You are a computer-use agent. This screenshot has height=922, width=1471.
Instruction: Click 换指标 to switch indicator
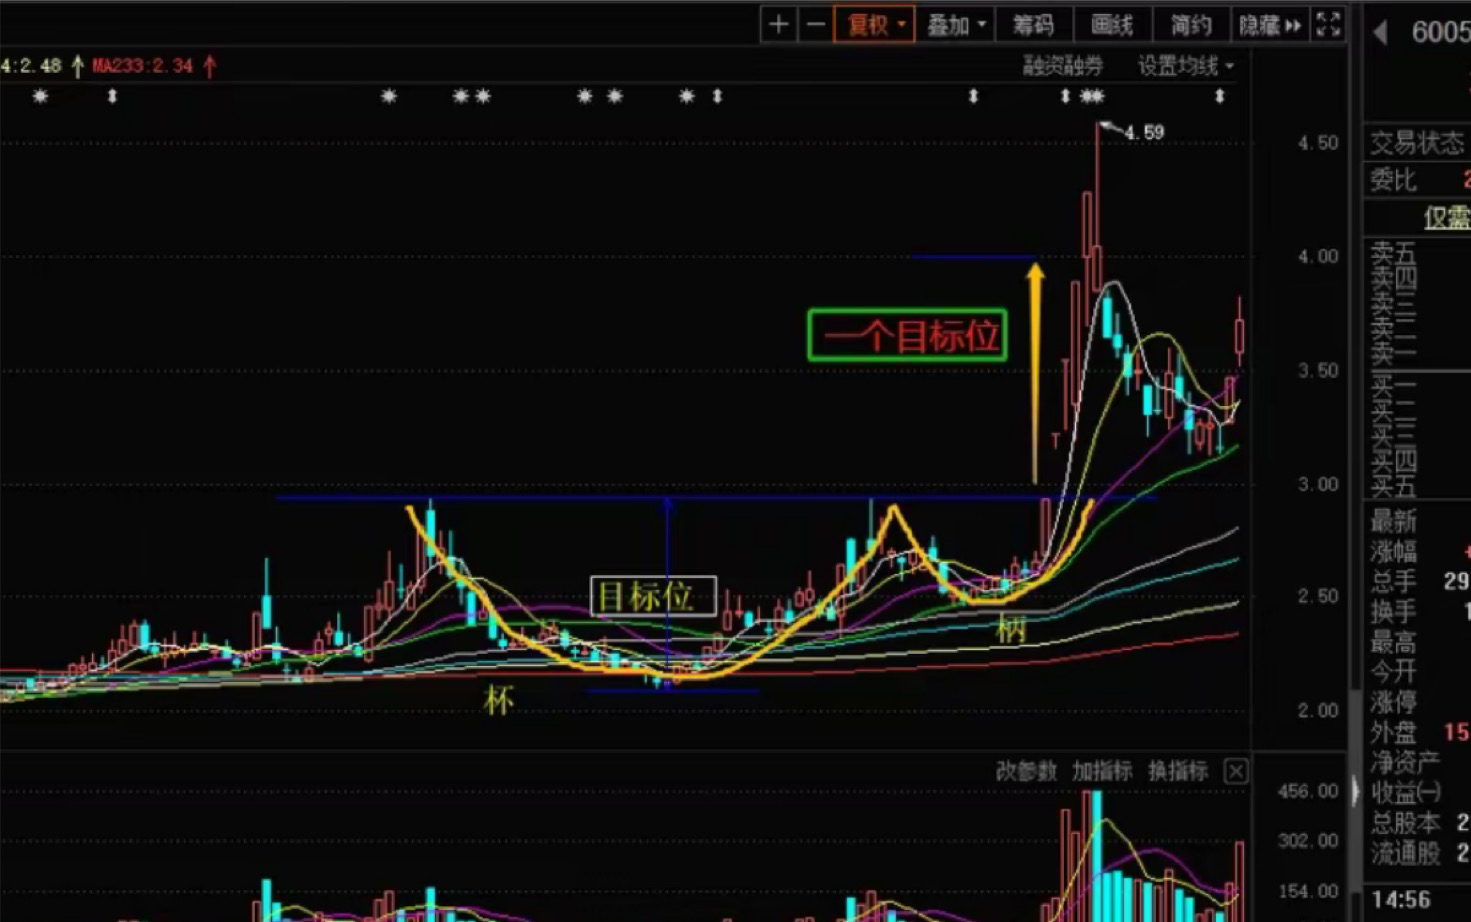coord(1178,771)
